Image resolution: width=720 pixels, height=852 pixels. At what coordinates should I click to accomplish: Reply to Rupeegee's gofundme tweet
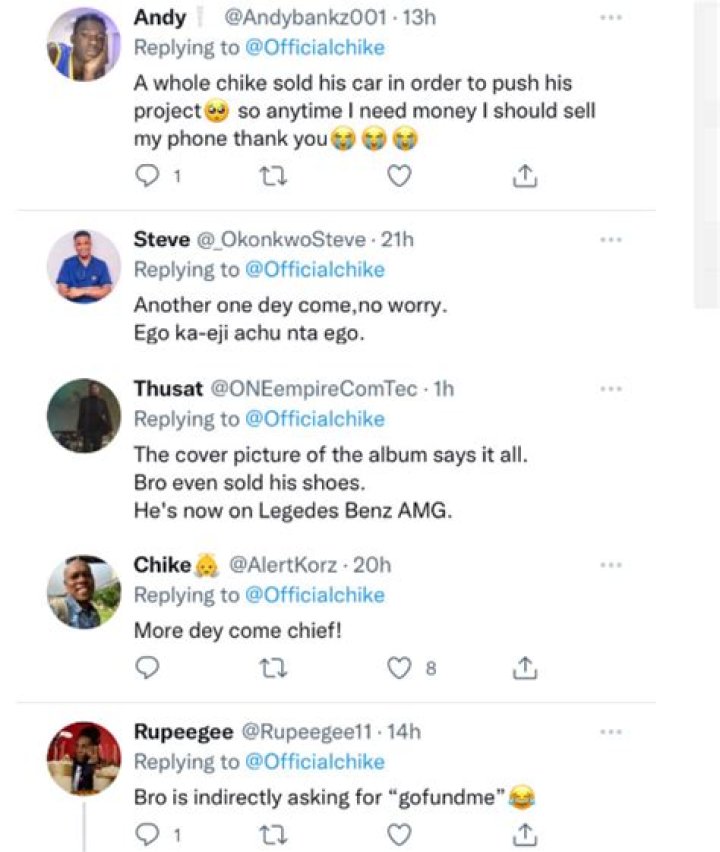(147, 832)
